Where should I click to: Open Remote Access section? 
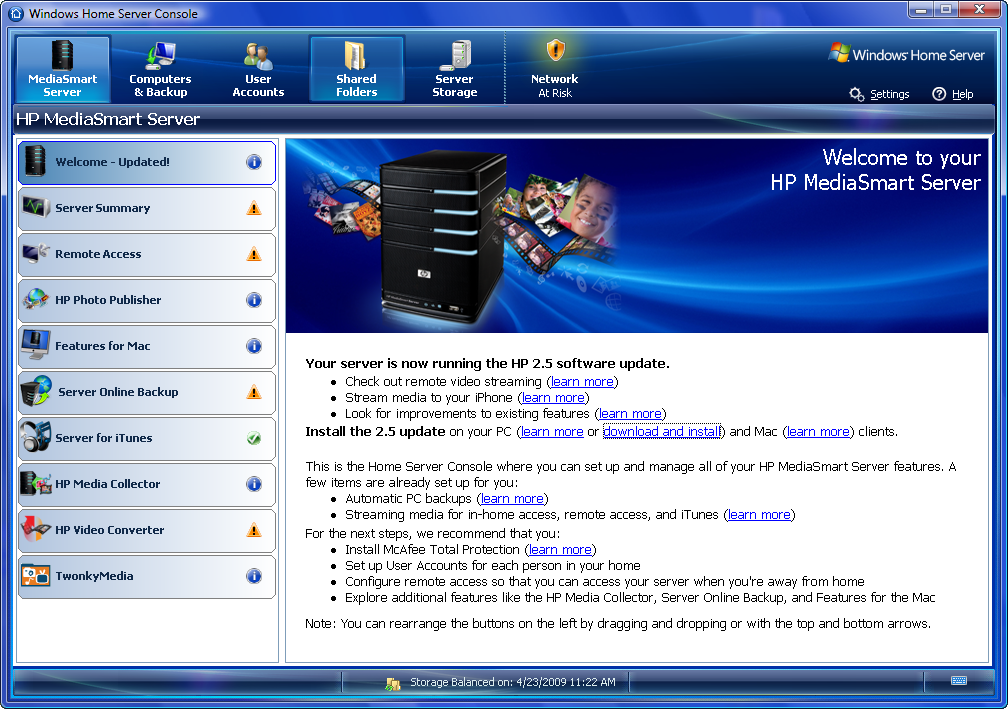pyautogui.click(x=147, y=255)
